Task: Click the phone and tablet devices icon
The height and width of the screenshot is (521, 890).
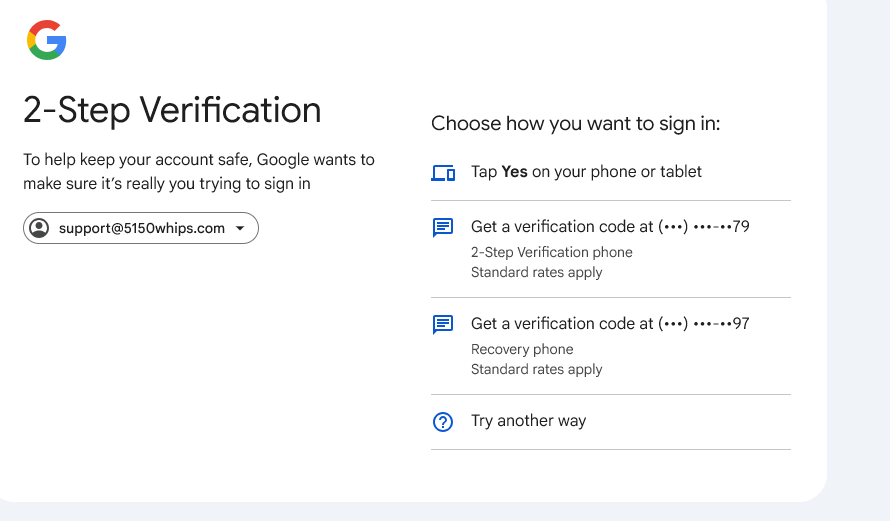Action: pos(443,173)
